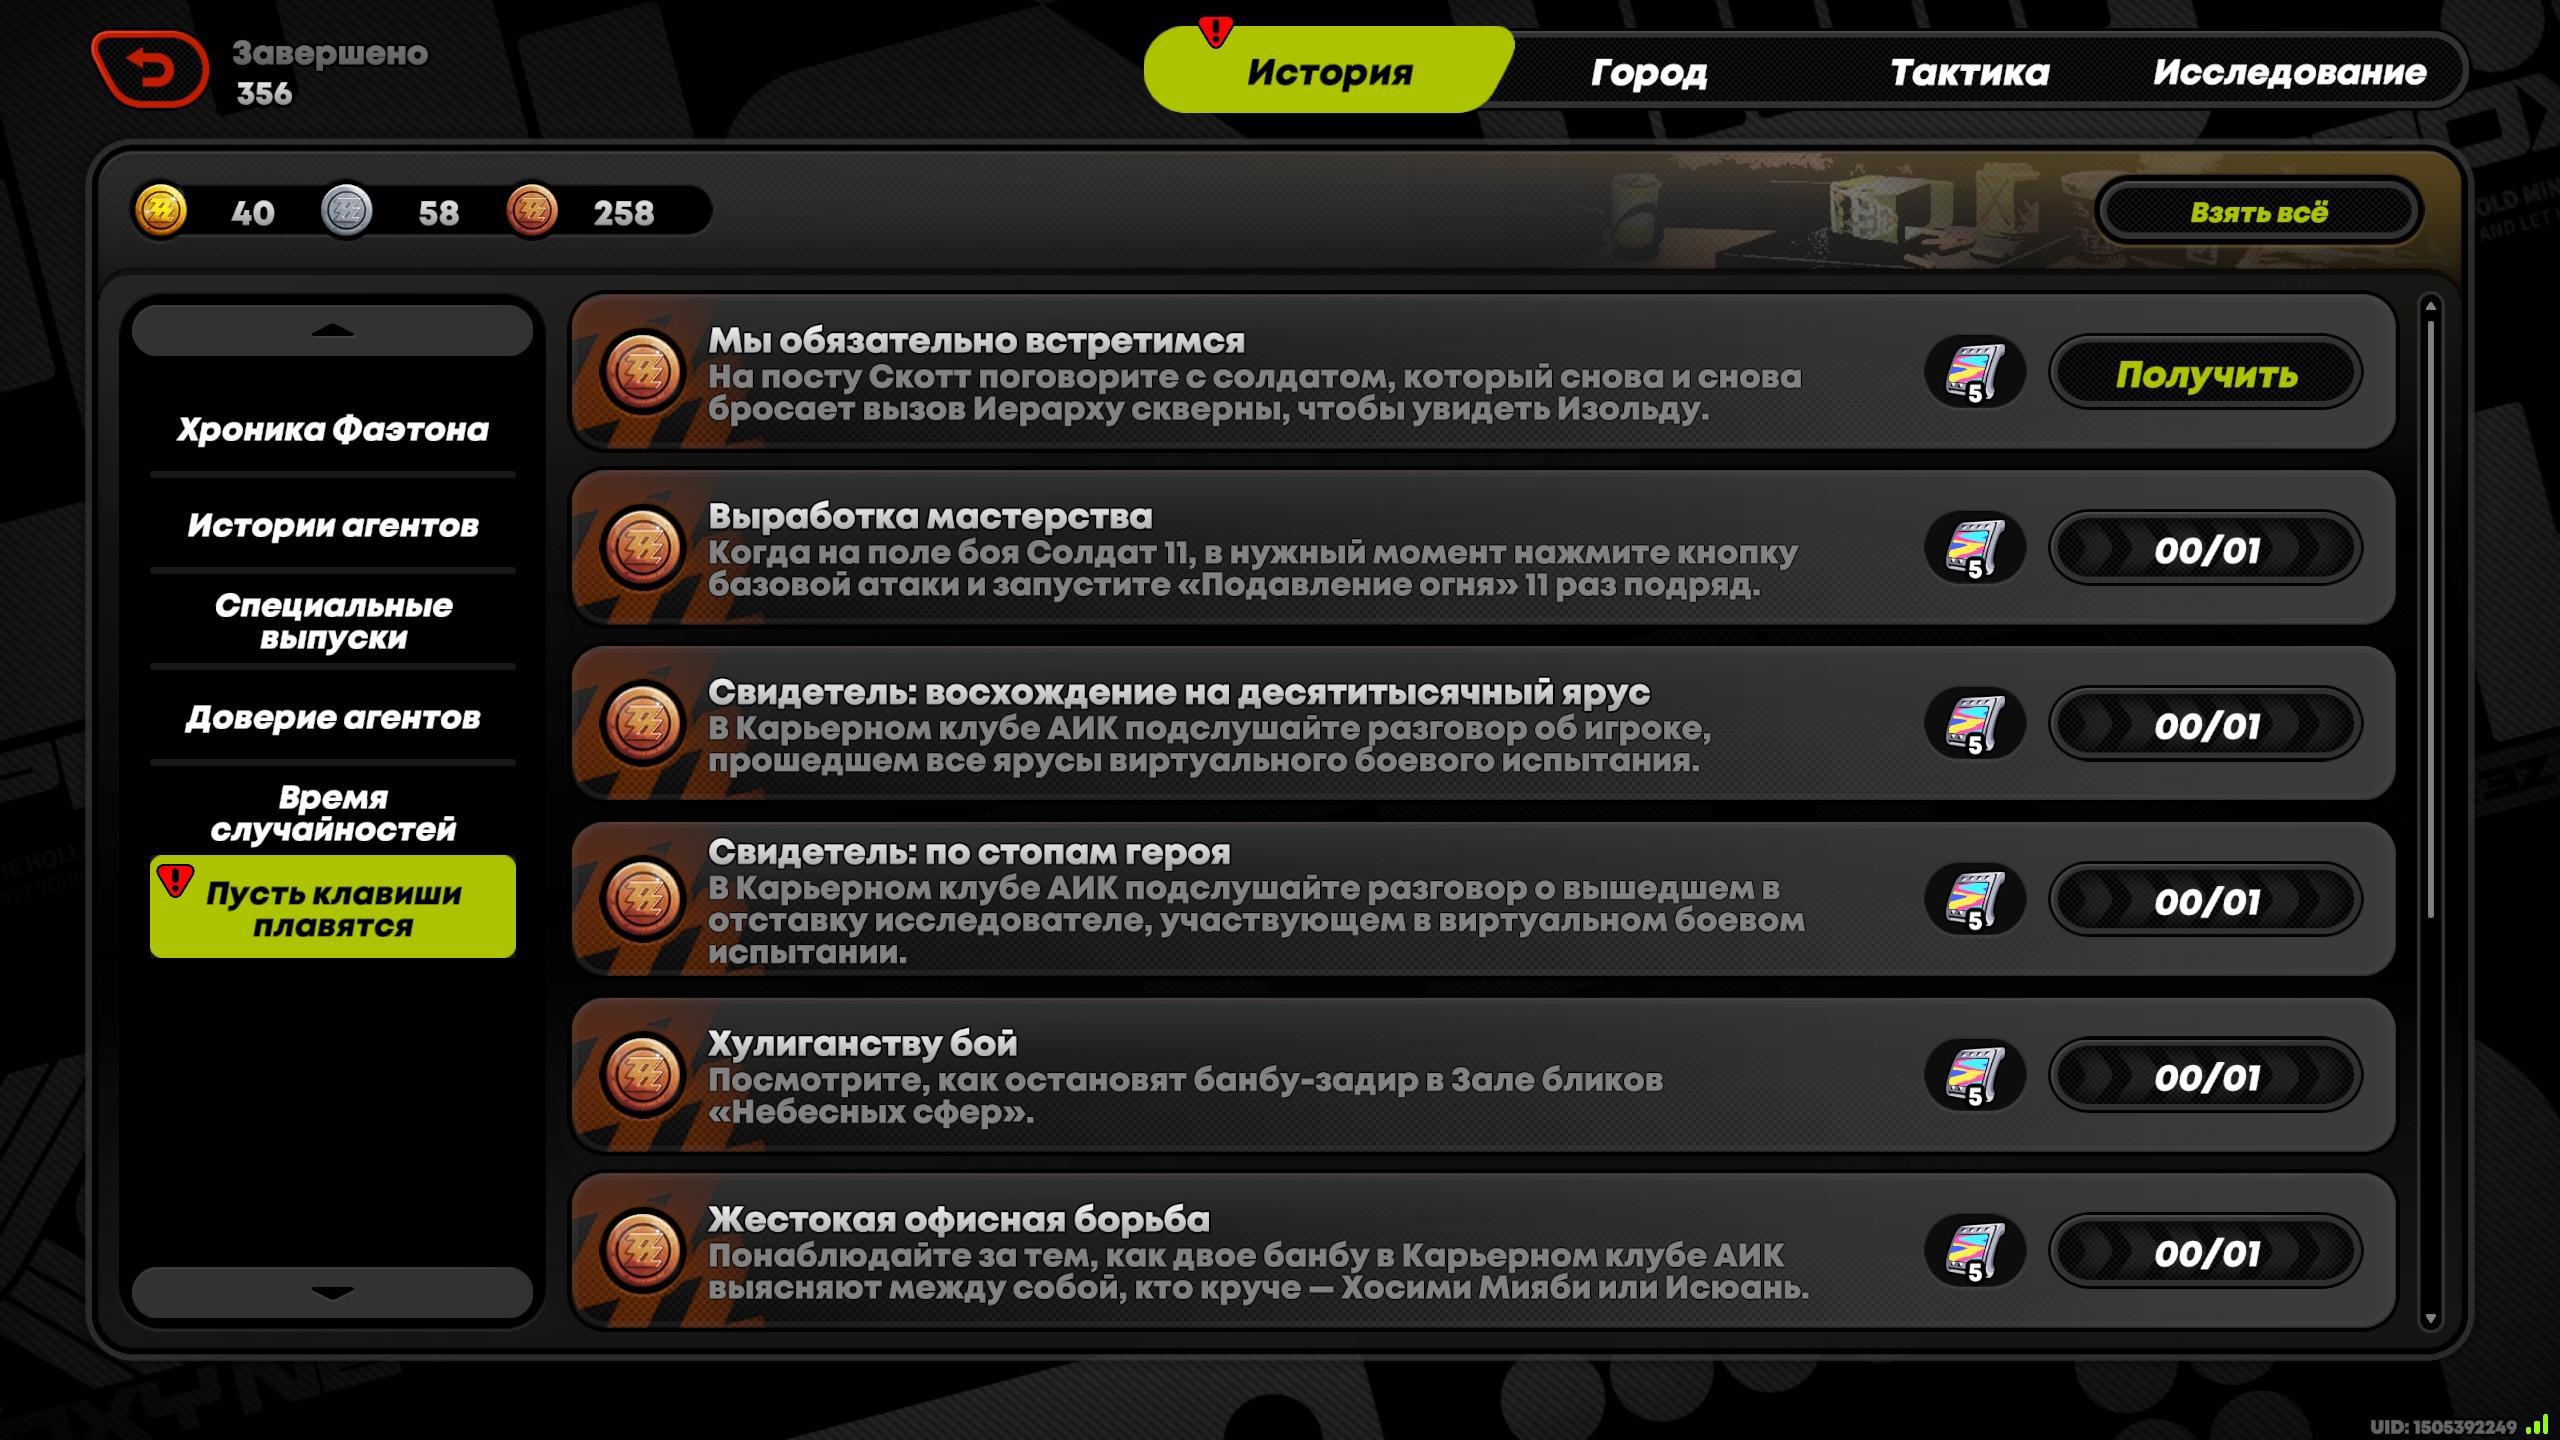The height and width of the screenshot is (1440, 2560).
Task: Click film reward icon for «Мы обязательно встретимся»
Action: click(x=1975, y=373)
